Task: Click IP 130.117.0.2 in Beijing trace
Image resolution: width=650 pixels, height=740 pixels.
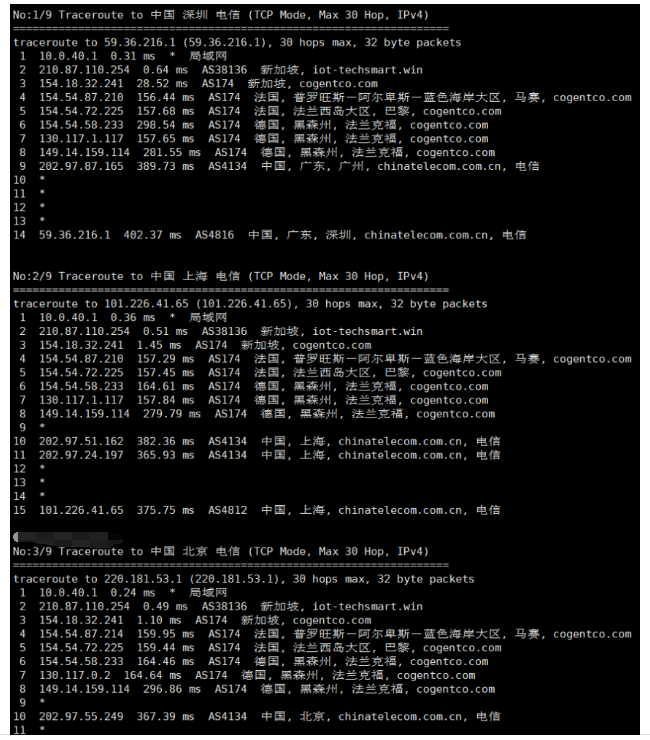Action: pos(75,676)
